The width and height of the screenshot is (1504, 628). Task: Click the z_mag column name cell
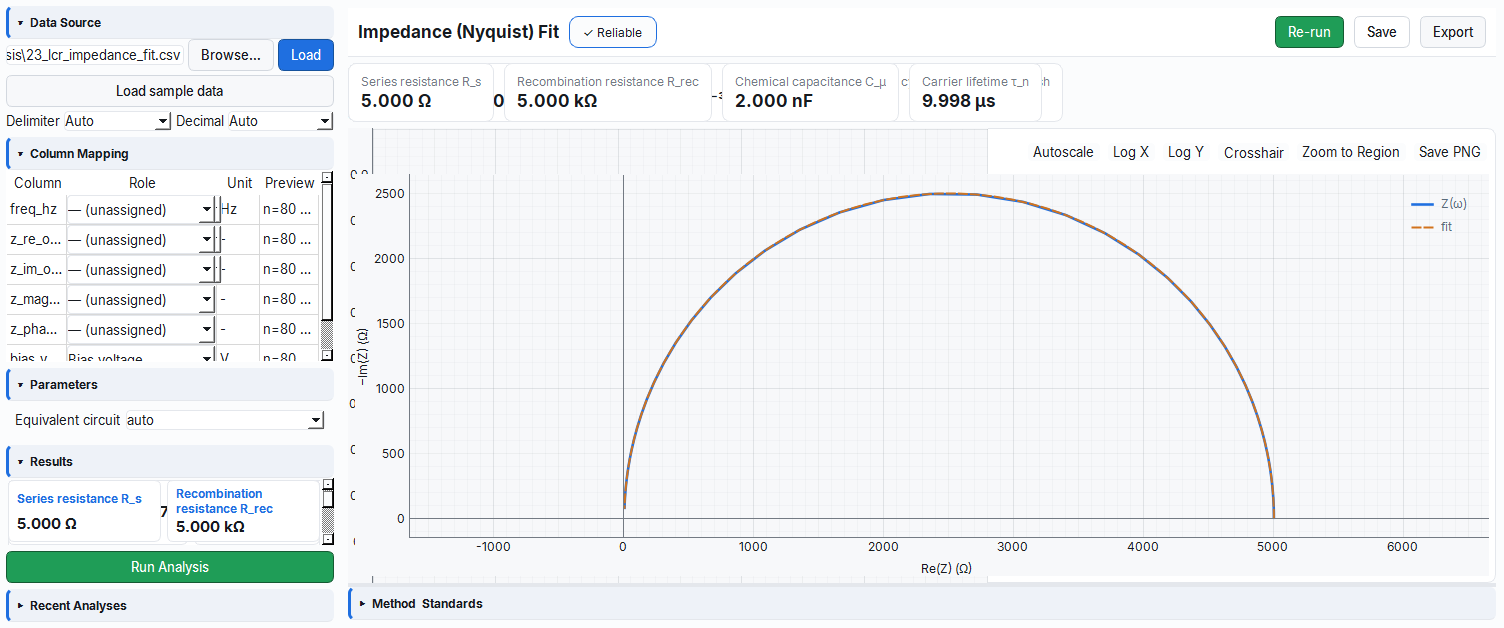38,299
